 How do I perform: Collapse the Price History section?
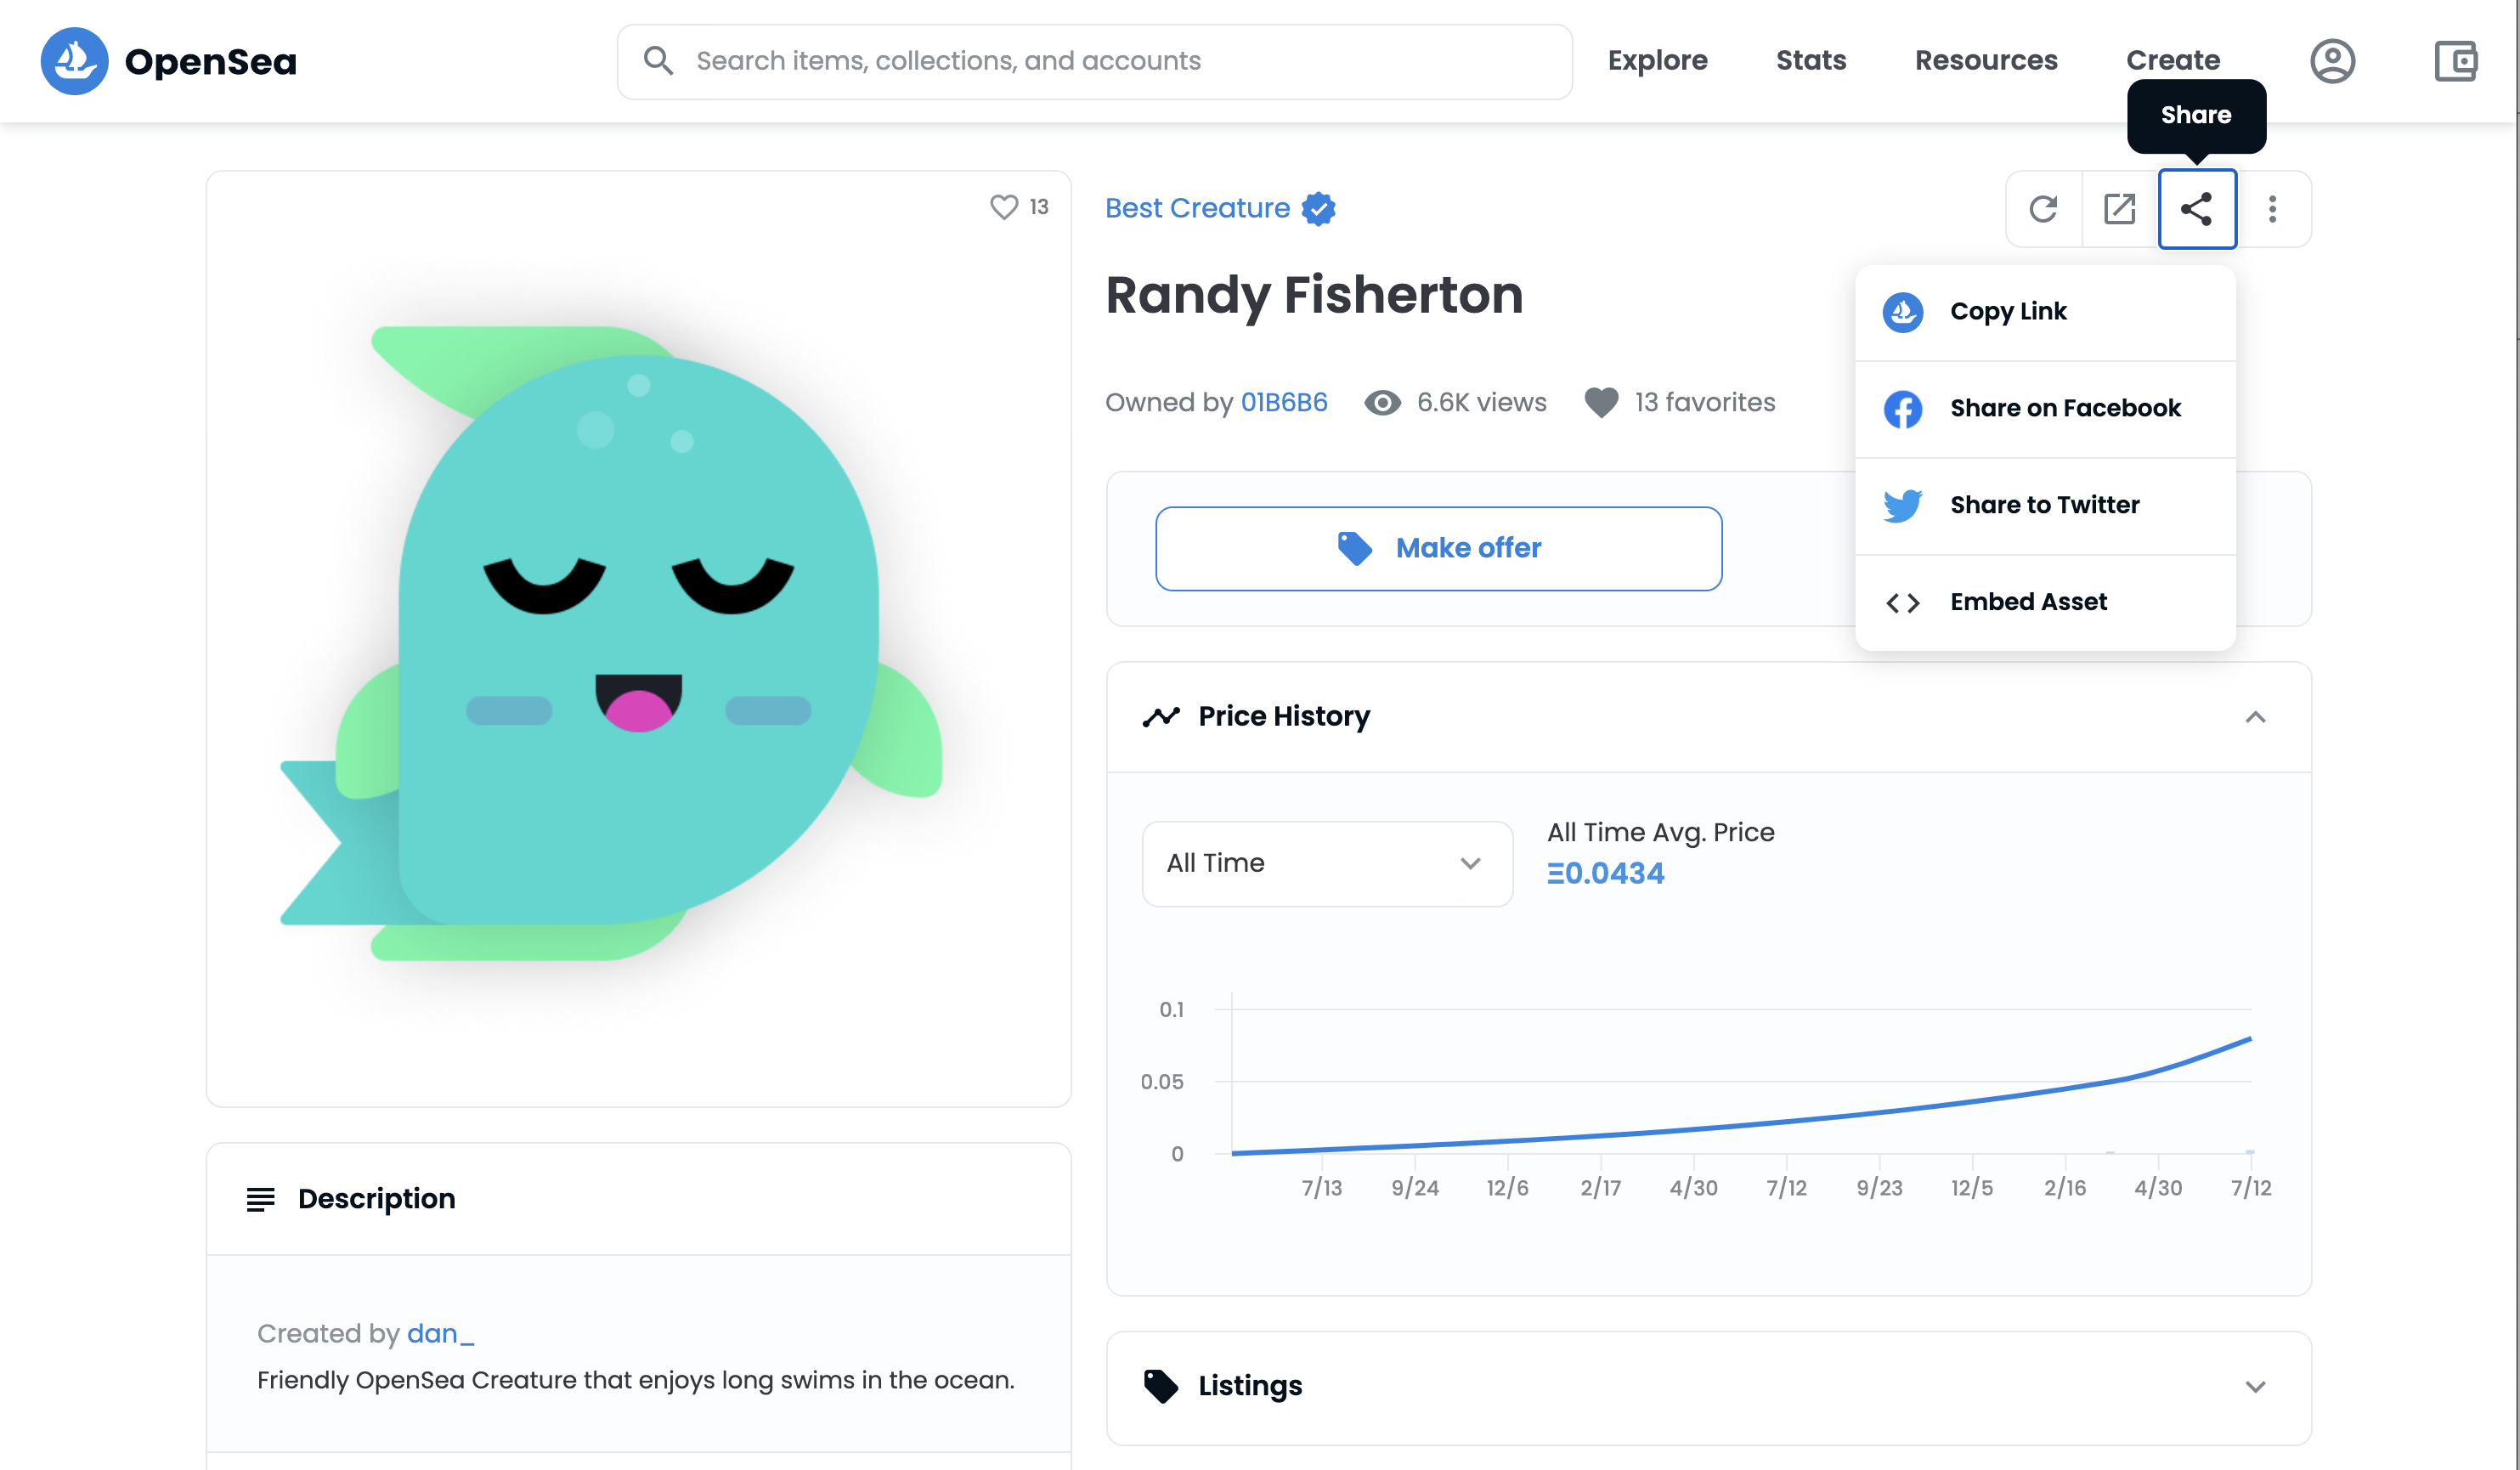tap(2256, 717)
